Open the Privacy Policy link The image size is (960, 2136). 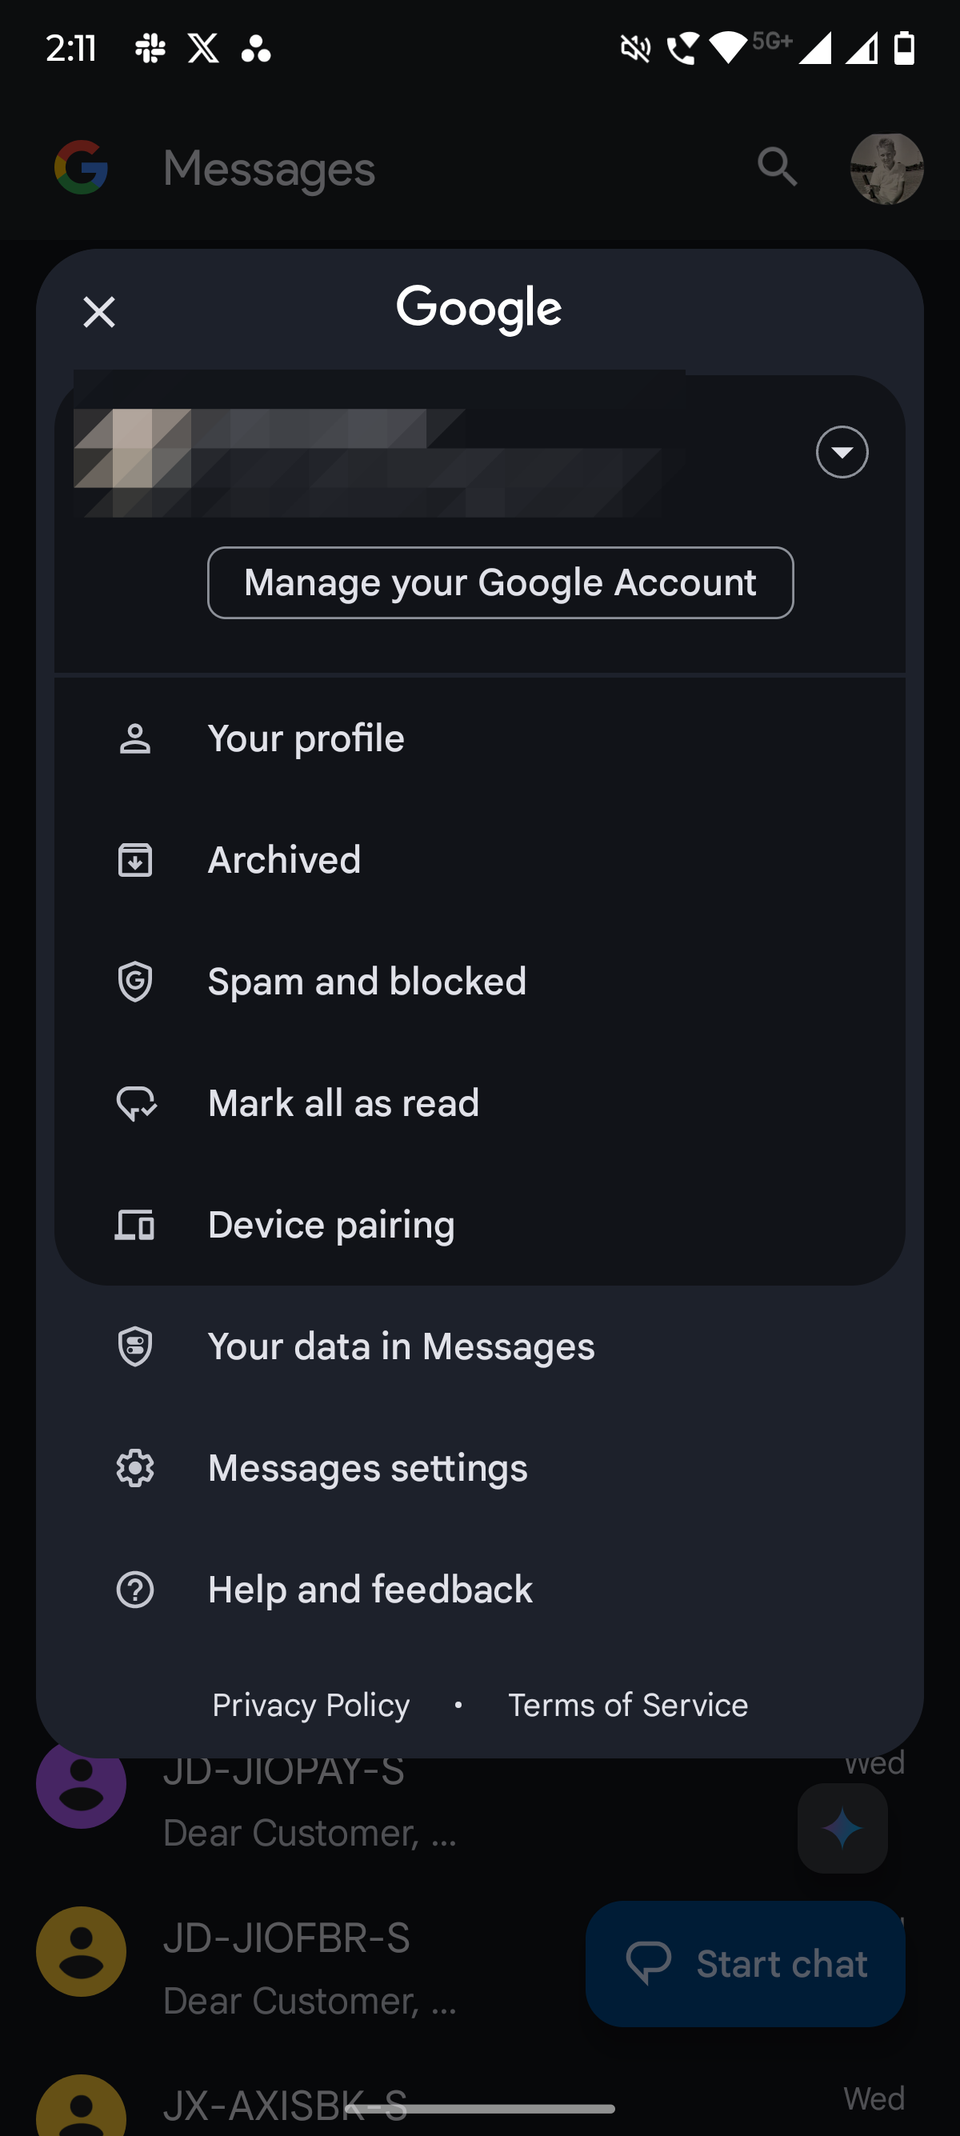tap(311, 1705)
